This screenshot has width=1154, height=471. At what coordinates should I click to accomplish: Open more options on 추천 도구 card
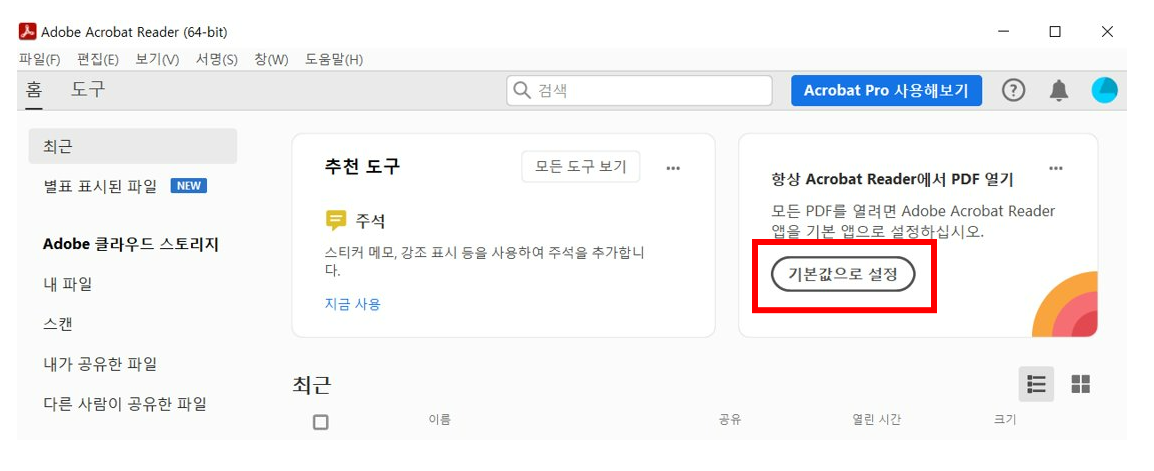[673, 168]
